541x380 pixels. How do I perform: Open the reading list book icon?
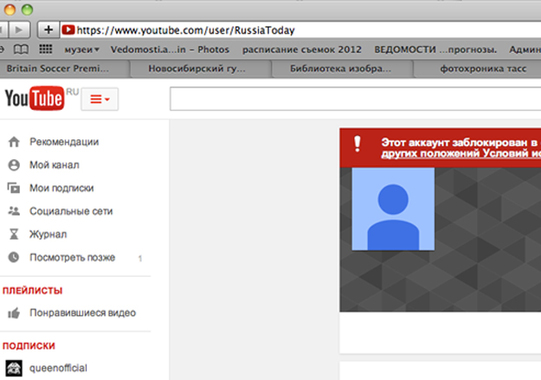pos(21,49)
